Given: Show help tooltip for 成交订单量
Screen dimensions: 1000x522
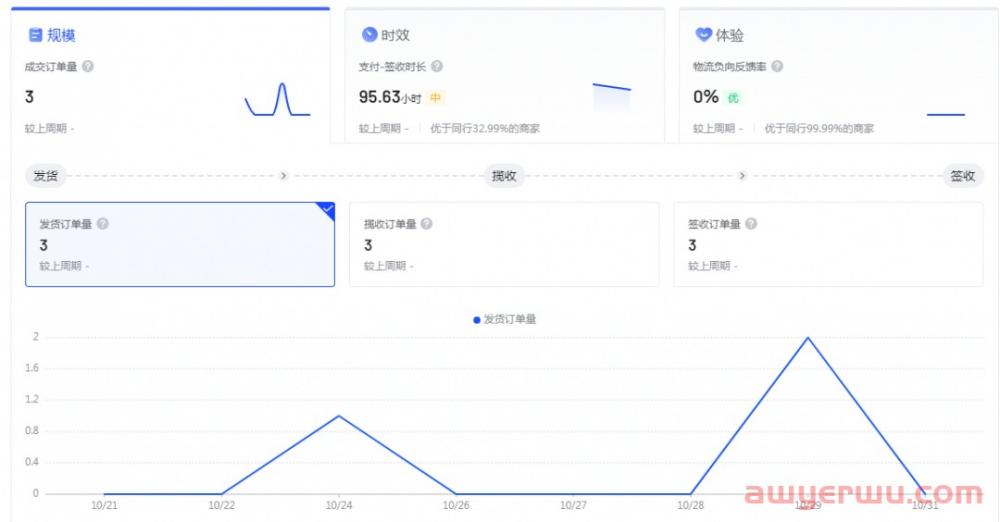Looking at the screenshot, I should [88, 66].
